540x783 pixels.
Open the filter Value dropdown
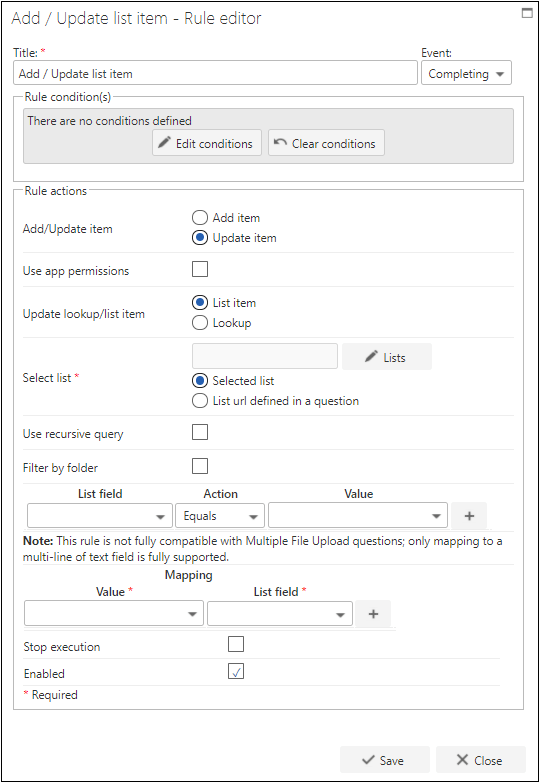358,516
